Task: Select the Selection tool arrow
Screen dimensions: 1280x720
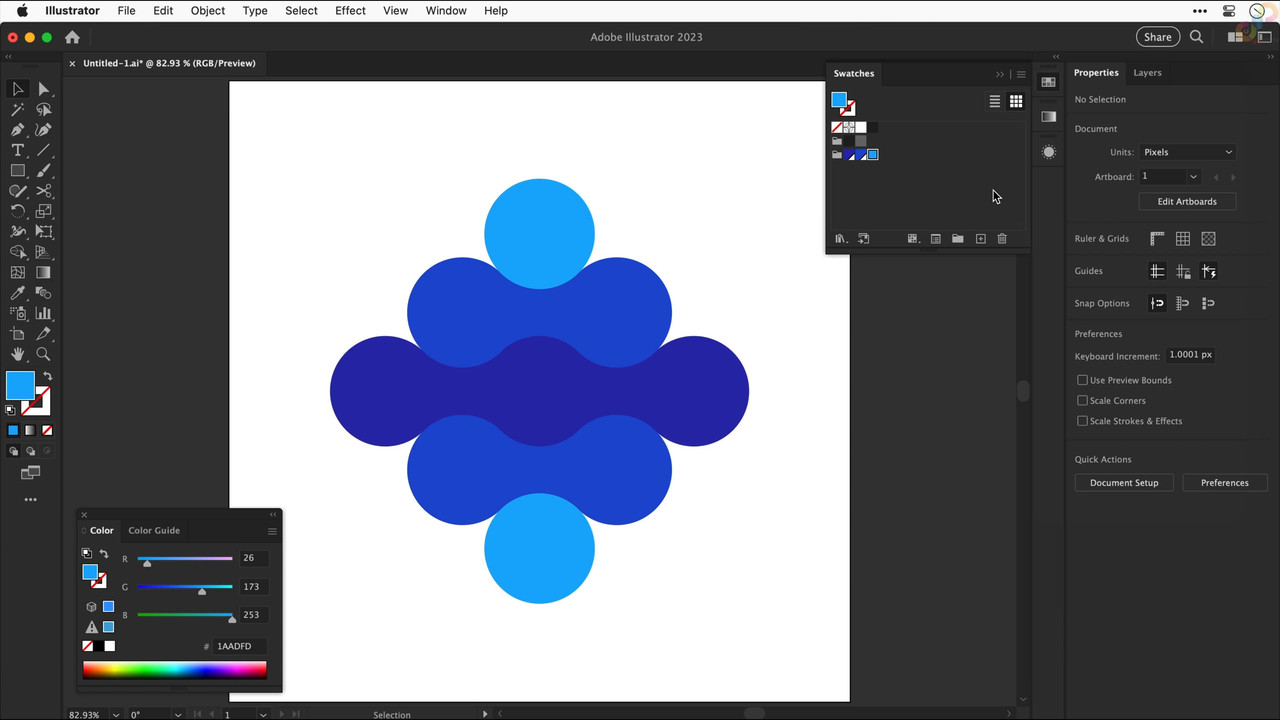Action: [17, 89]
